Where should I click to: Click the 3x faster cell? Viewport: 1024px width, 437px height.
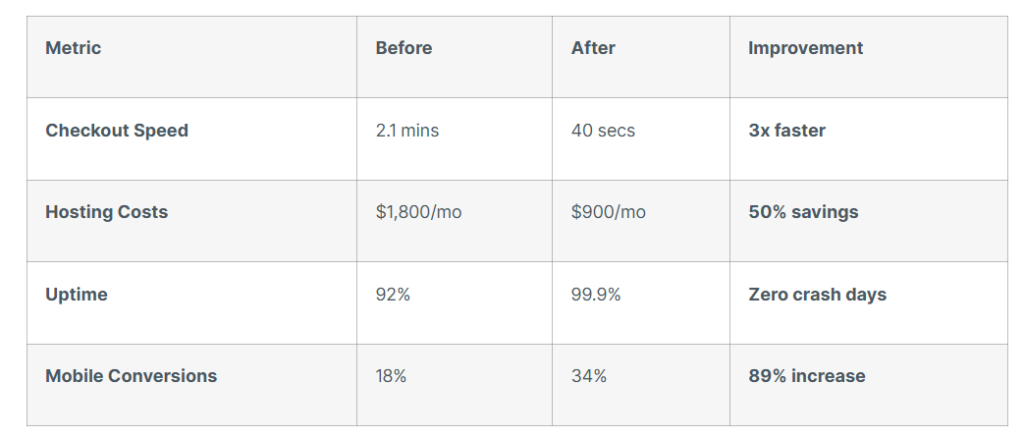click(x=787, y=131)
